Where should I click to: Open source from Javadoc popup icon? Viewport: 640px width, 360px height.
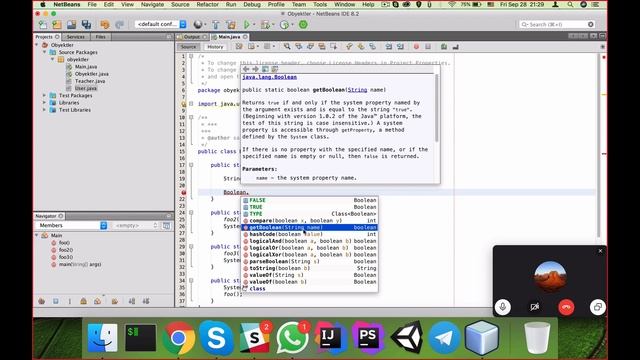[275, 69]
